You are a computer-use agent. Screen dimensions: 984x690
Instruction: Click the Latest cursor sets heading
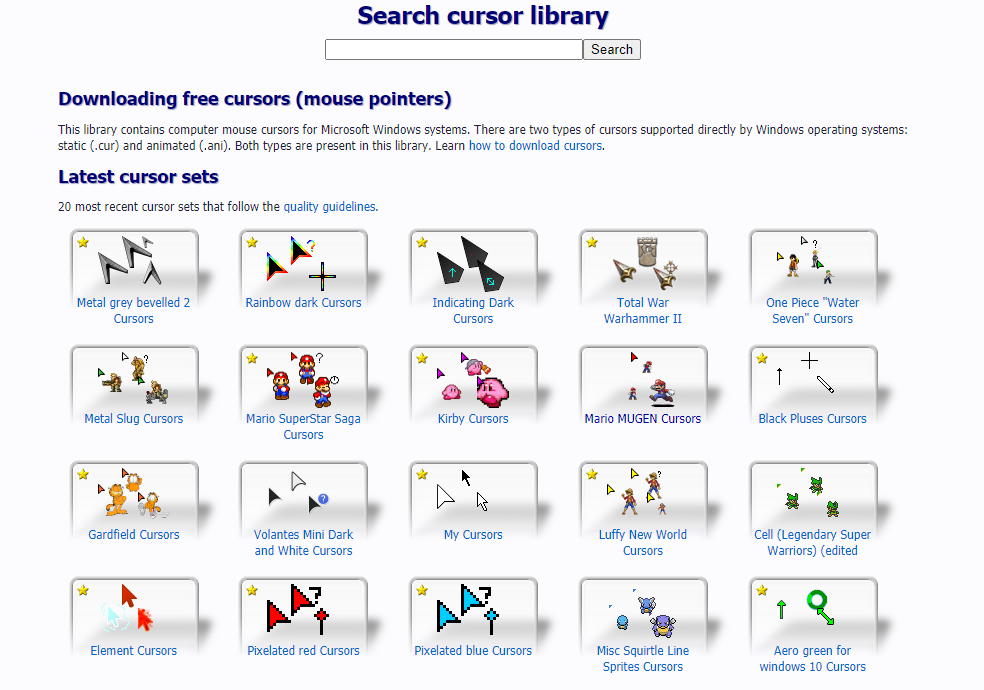click(138, 177)
